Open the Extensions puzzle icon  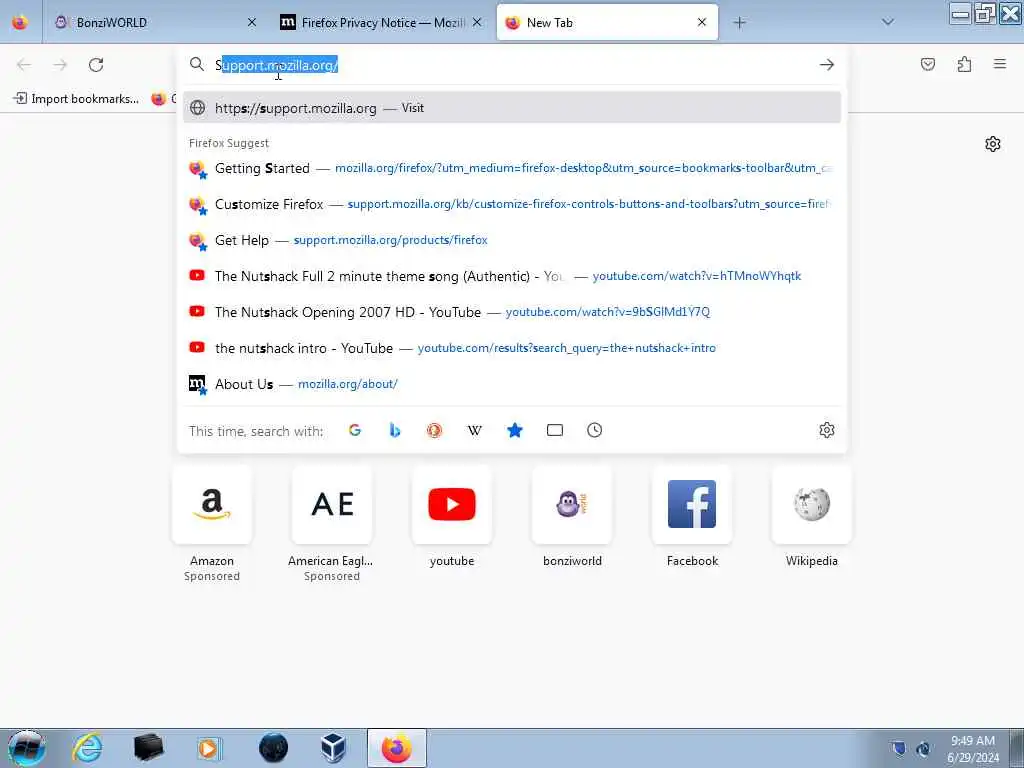pos(964,64)
